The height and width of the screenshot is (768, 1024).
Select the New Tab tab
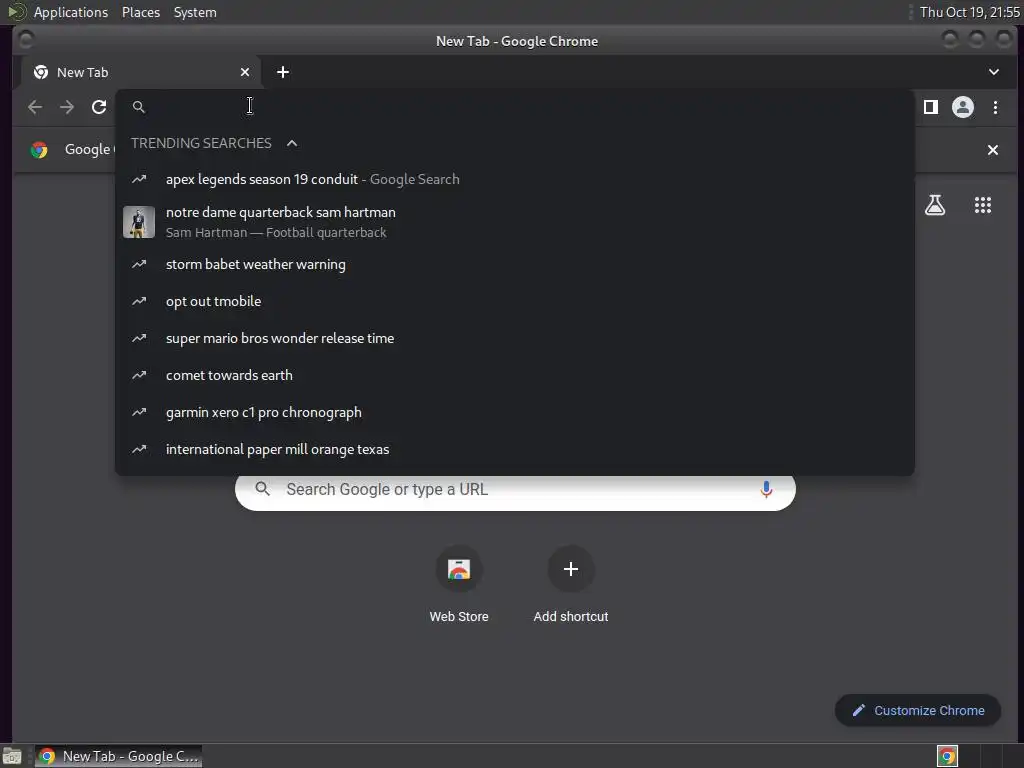click(x=140, y=72)
